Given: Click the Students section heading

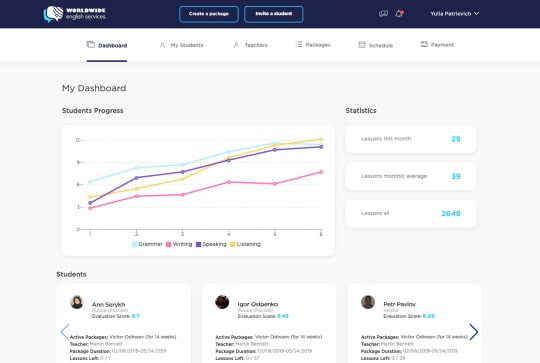Looking at the screenshot, I should click(71, 274).
